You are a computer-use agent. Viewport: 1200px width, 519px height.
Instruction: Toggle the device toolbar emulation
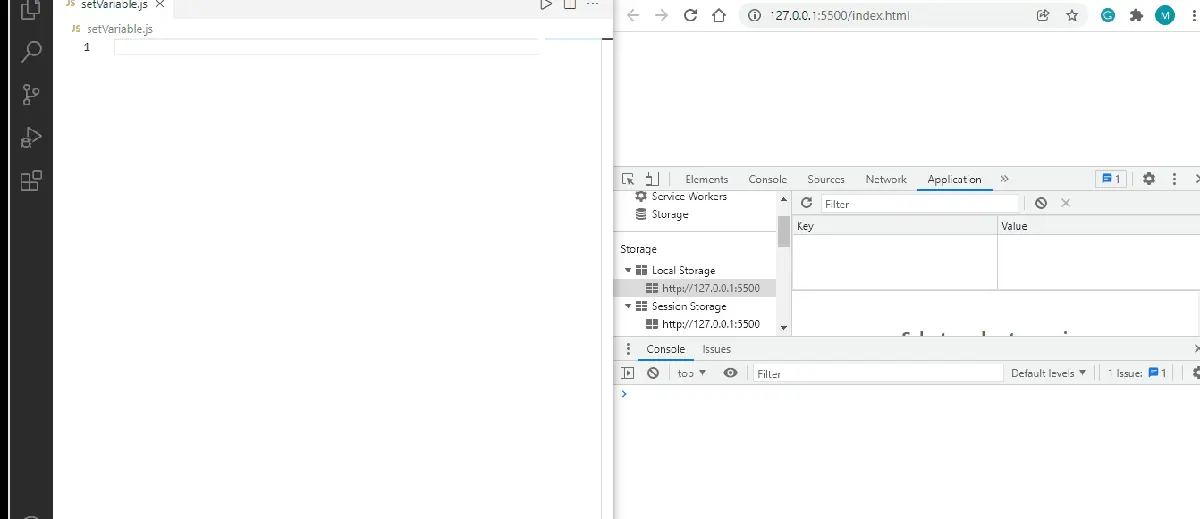(652, 179)
